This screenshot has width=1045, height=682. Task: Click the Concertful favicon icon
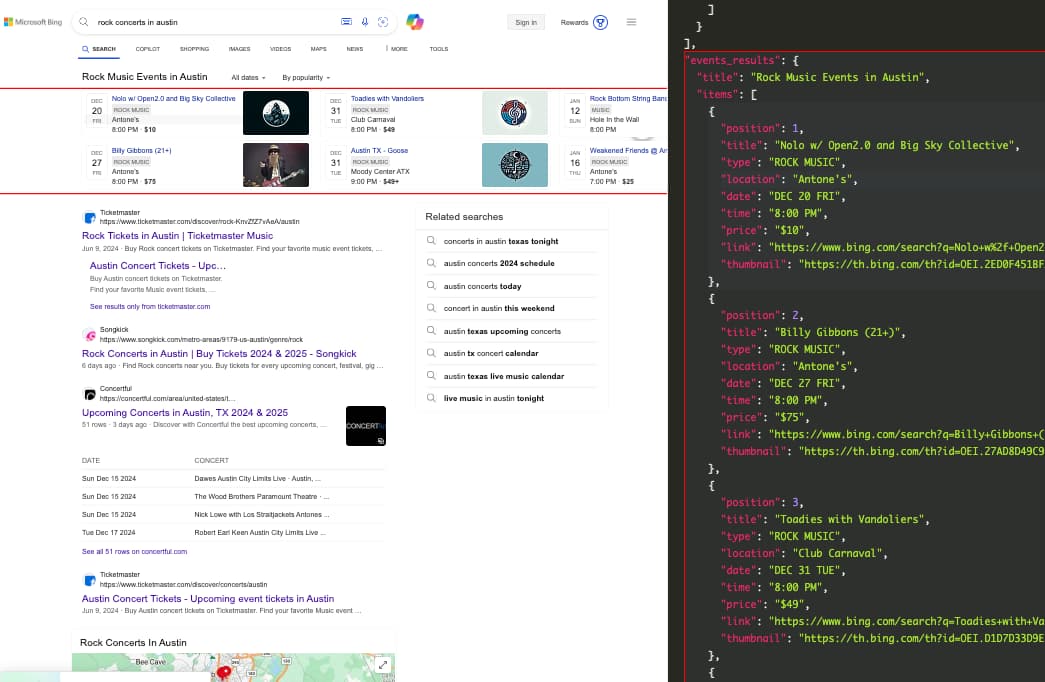(x=89, y=394)
